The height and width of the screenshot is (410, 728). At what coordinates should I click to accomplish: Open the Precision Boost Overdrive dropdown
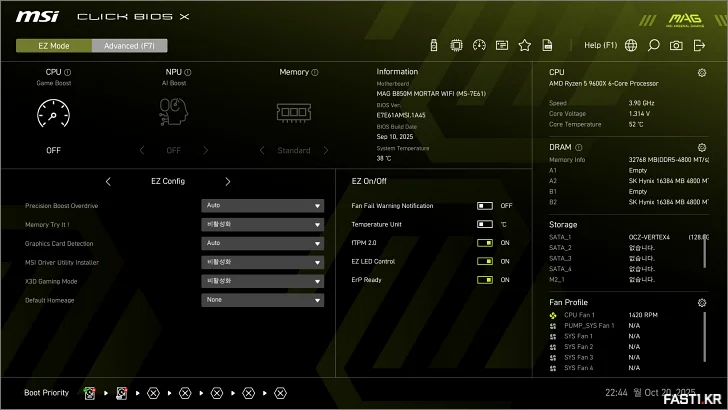click(263, 206)
